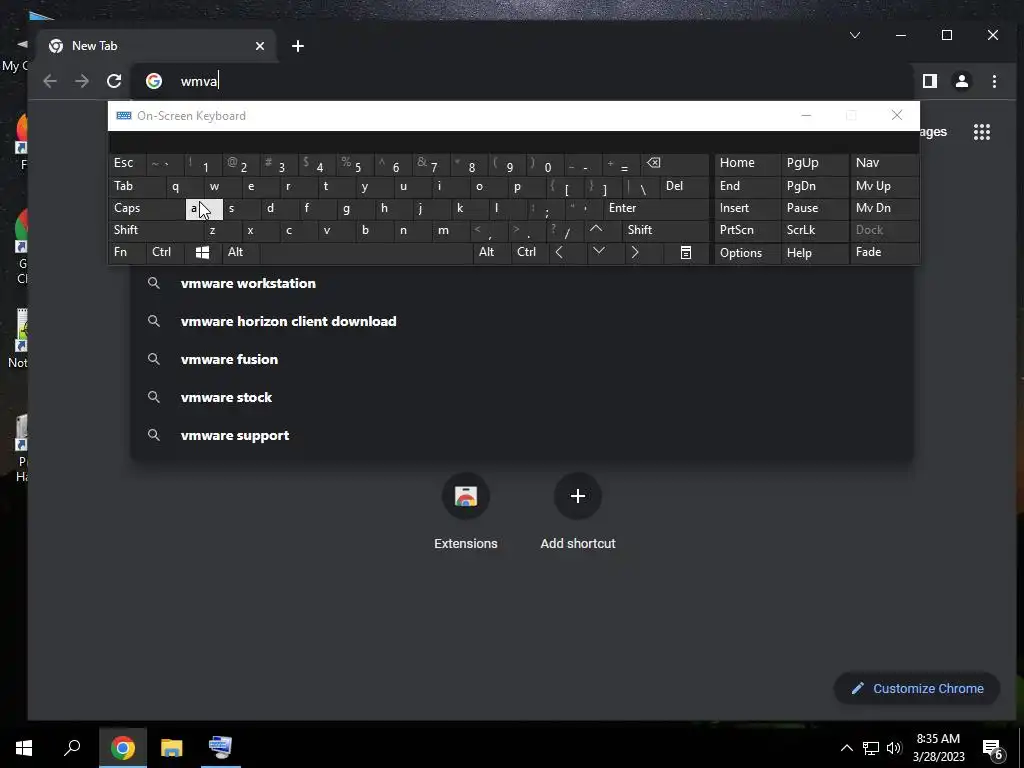Click the Esc key on keyboard

[127, 163]
